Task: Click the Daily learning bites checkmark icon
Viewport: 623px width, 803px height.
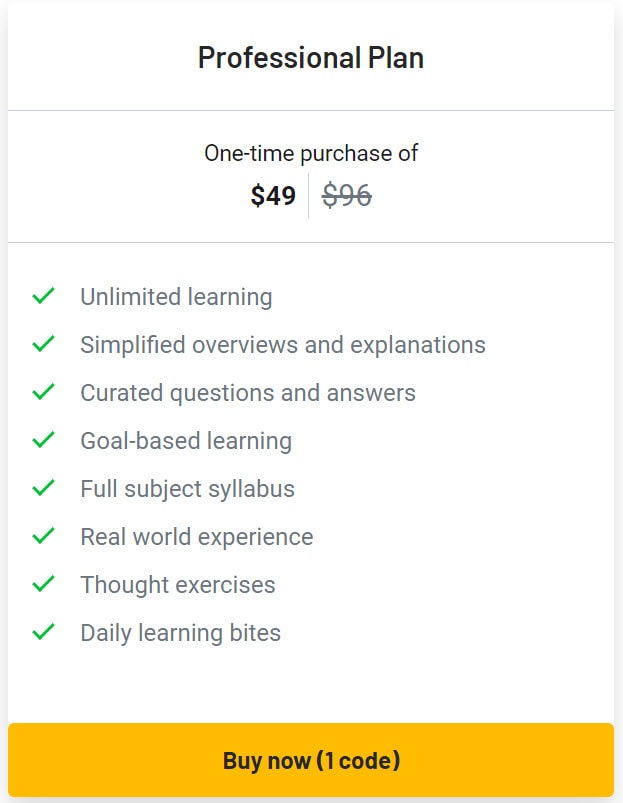Action: pyautogui.click(x=42, y=632)
